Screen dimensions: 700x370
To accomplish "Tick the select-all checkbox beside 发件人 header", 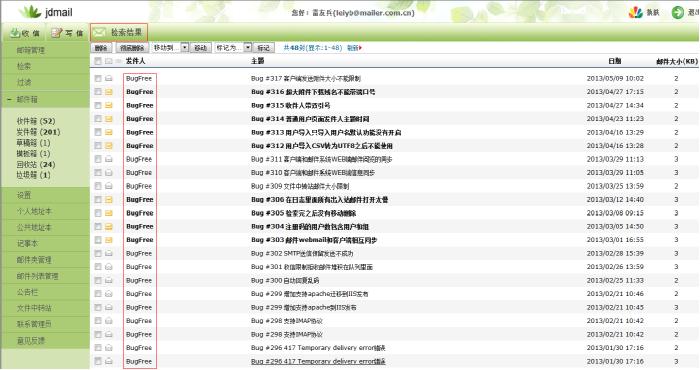I will tap(98, 61).
